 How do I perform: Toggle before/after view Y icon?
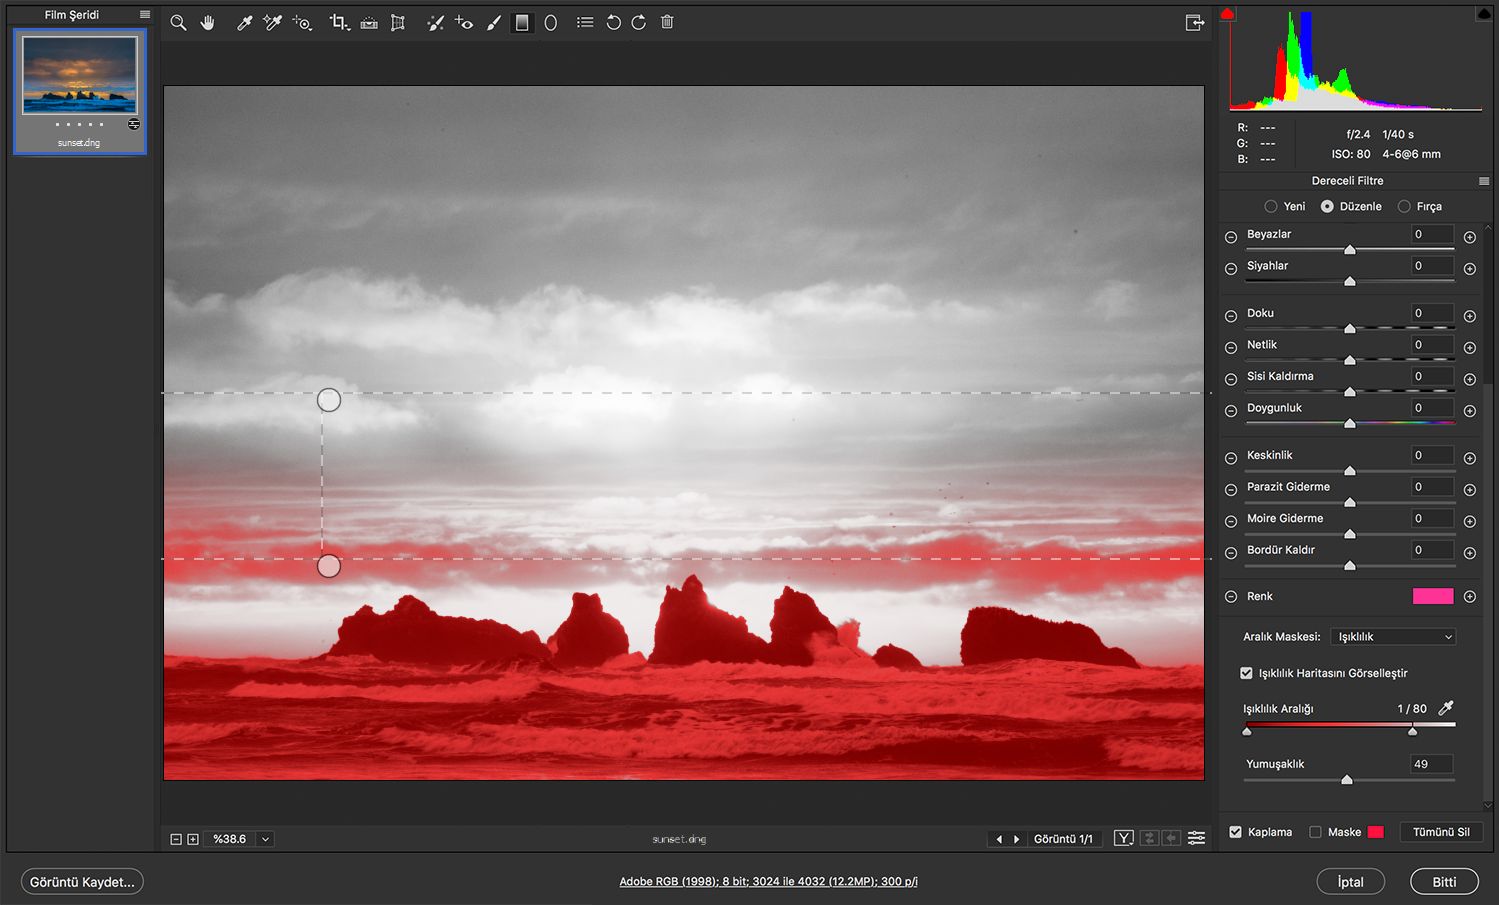click(x=1124, y=838)
